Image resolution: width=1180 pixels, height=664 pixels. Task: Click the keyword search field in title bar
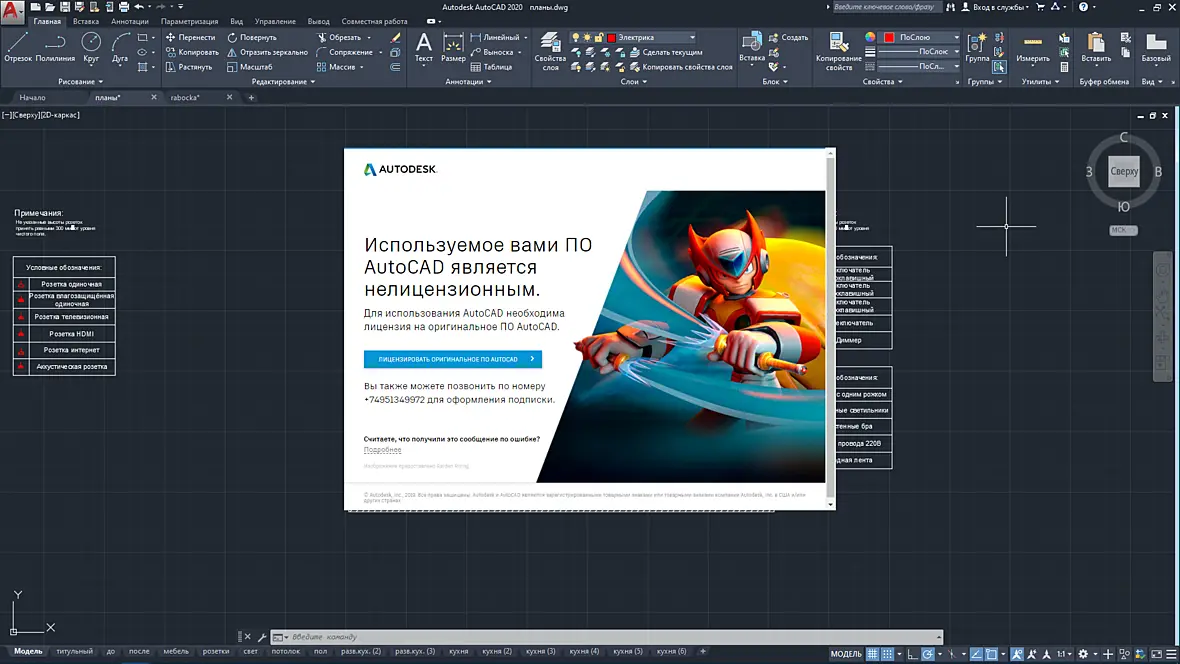[x=885, y=7]
